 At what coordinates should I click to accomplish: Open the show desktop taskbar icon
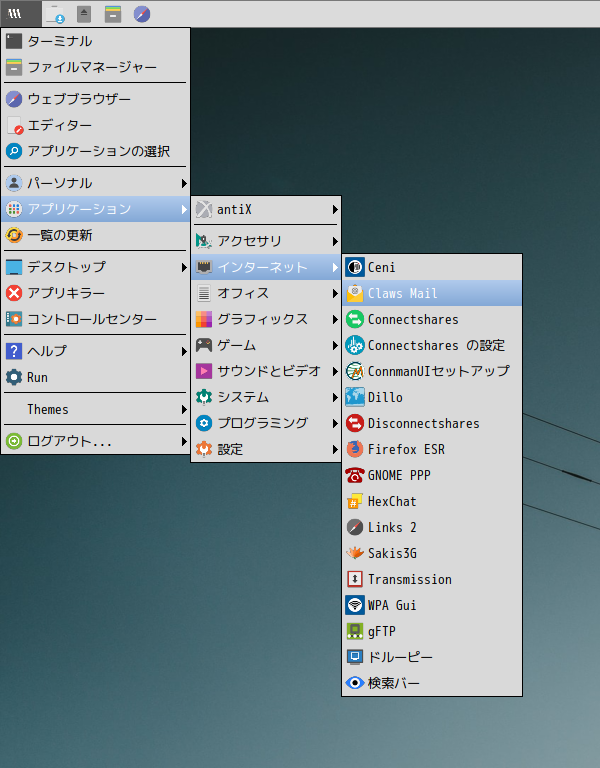[x=55, y=14]
